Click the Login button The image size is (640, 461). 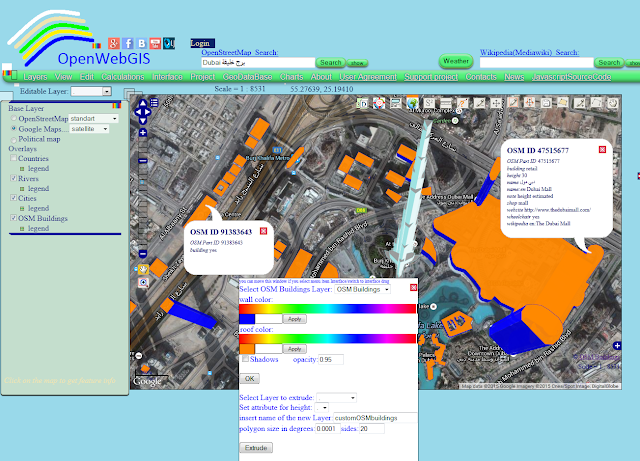pyautogui.click(x=202, y=43)
